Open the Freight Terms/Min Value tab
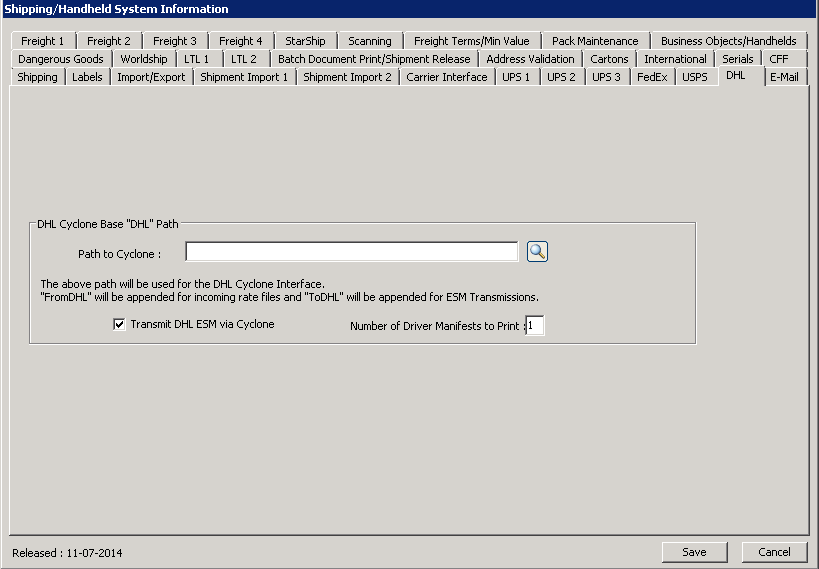This screenshot has height=569, width=819. click(472, 41)
